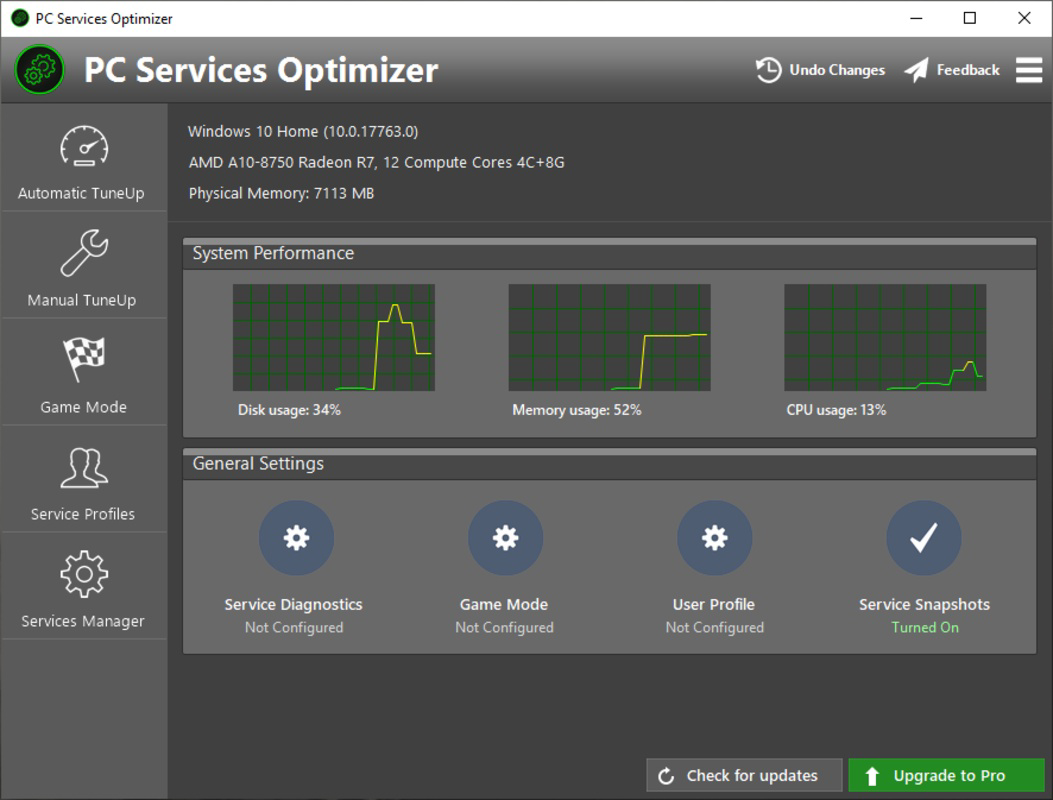Click the User Profile label
Screen dimensions: 1053x800
(x=714, y=605)
